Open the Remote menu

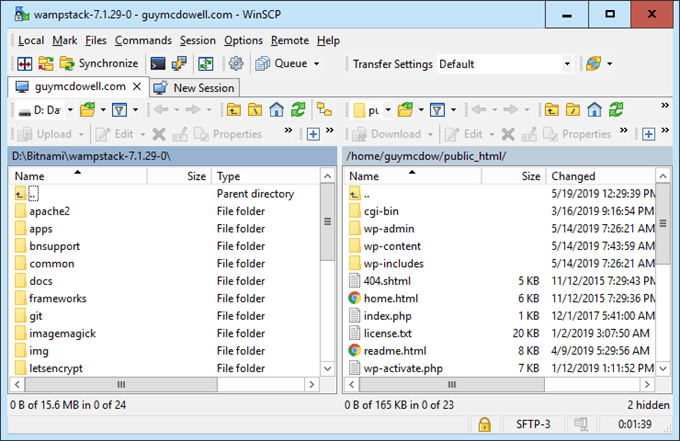[x=290, y=40]
